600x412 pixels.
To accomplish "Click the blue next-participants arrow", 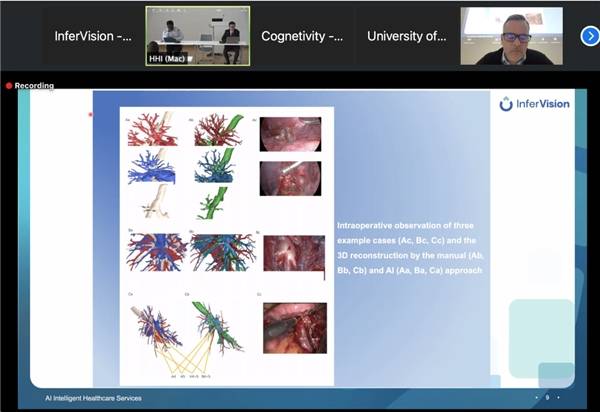I will (589, 36).
